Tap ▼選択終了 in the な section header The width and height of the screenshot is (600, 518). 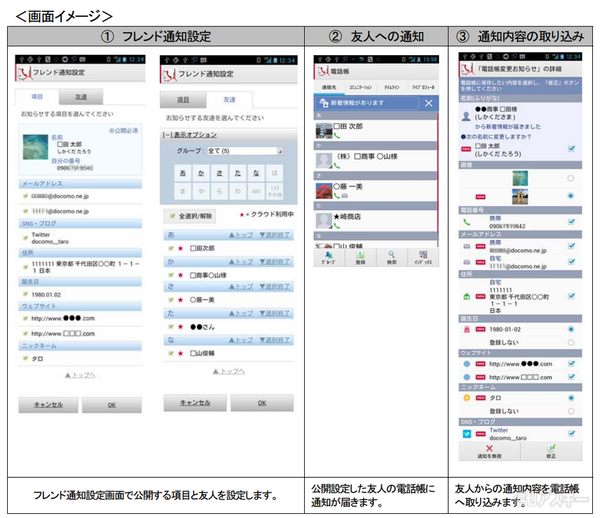point(274,340)
